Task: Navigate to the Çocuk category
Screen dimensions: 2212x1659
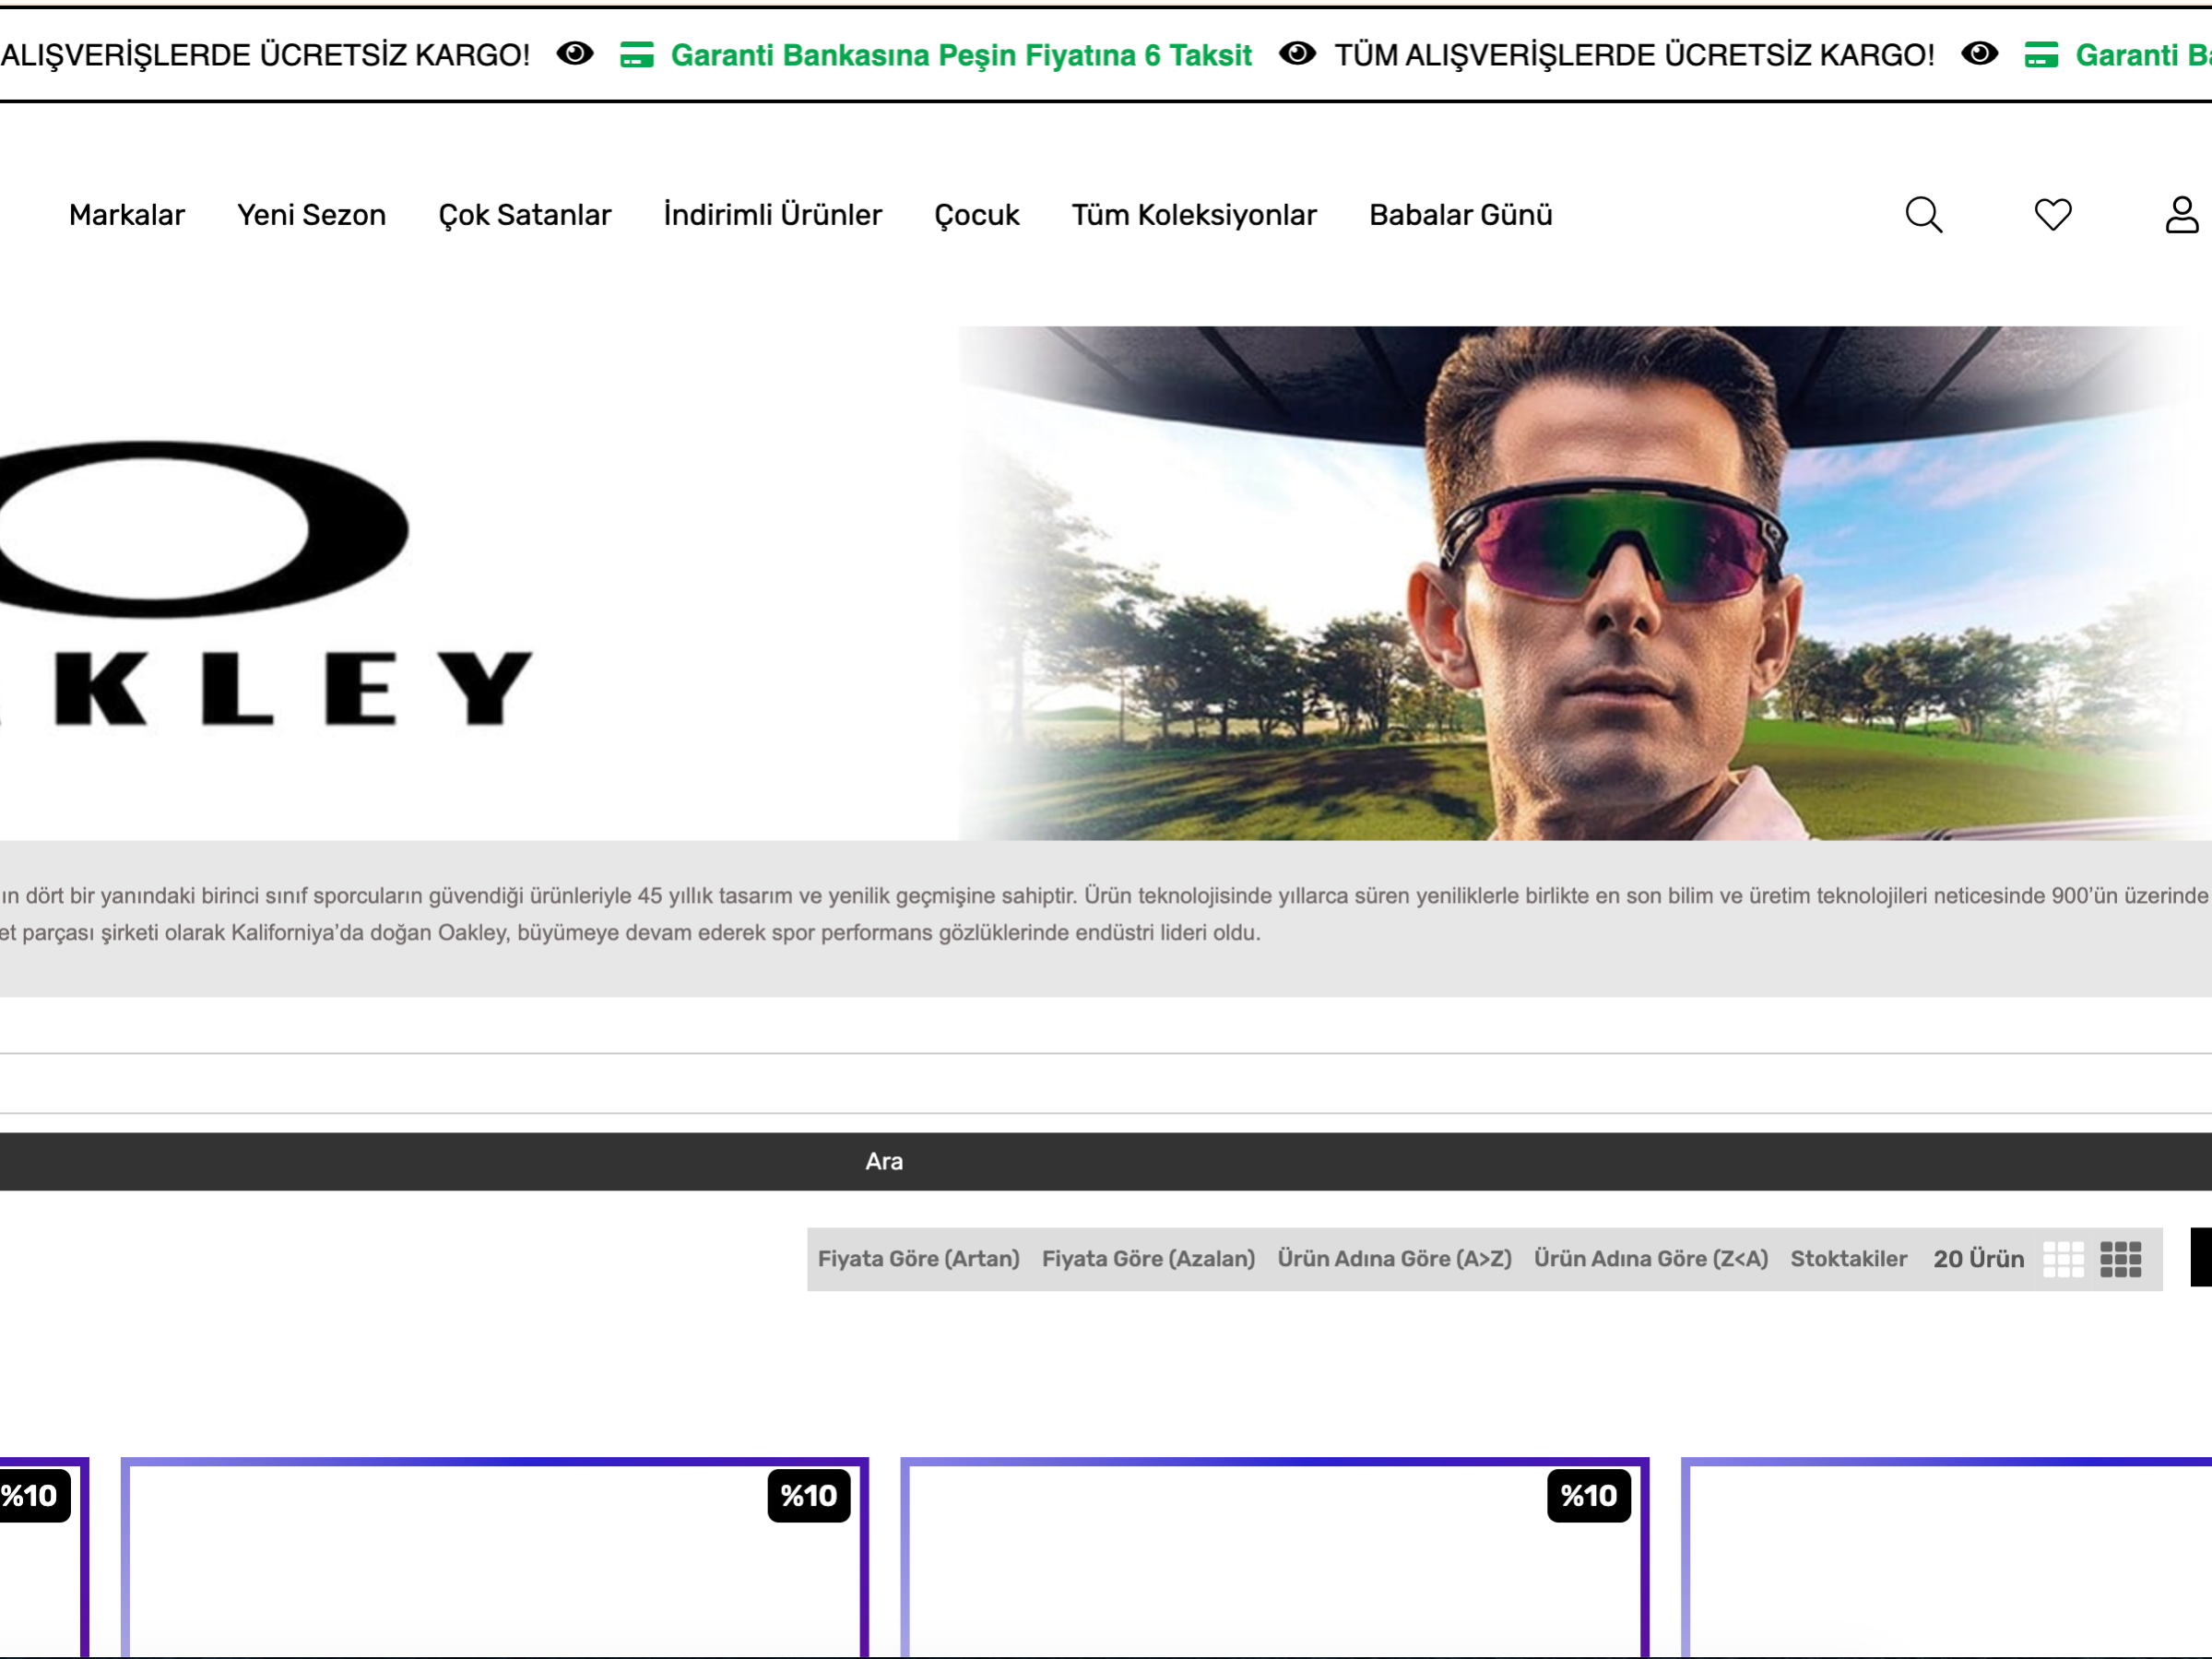Action: 977,215
